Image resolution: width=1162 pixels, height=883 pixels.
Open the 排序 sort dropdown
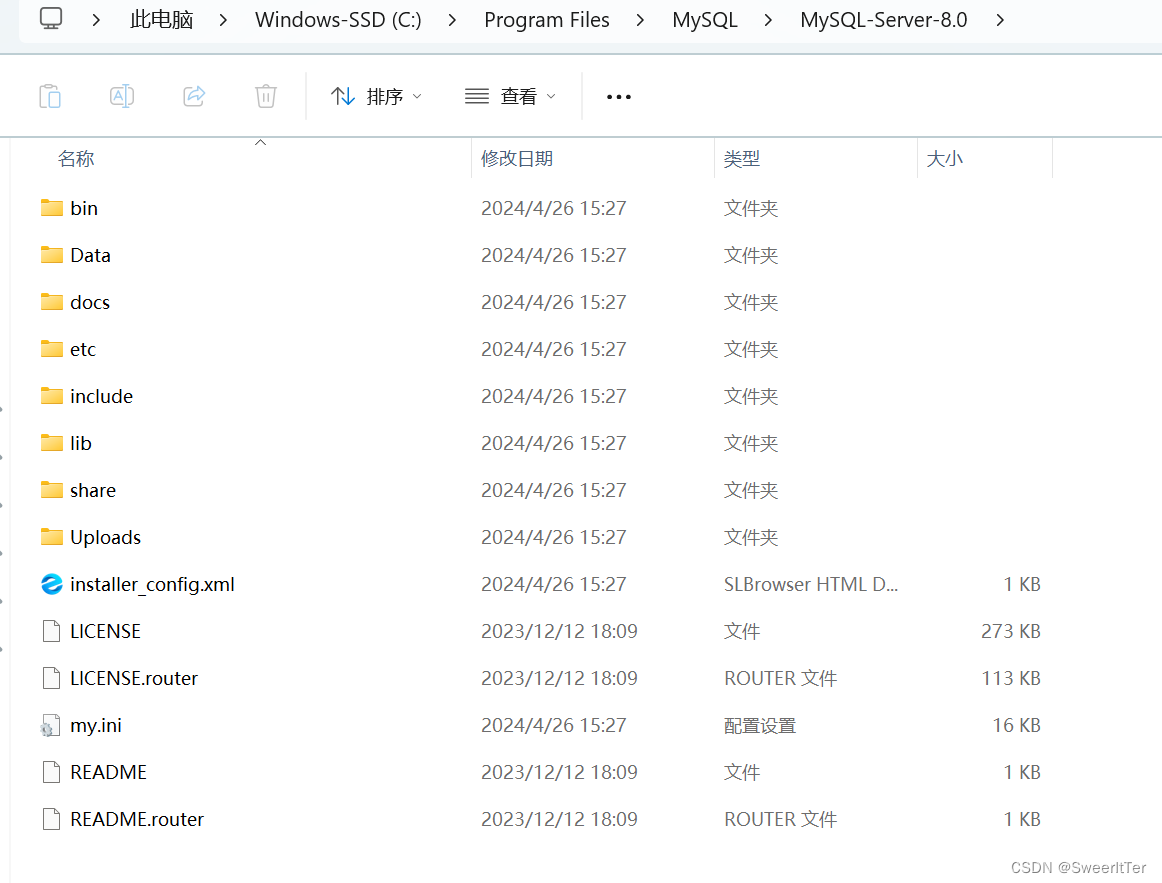(x=376, y=96)
